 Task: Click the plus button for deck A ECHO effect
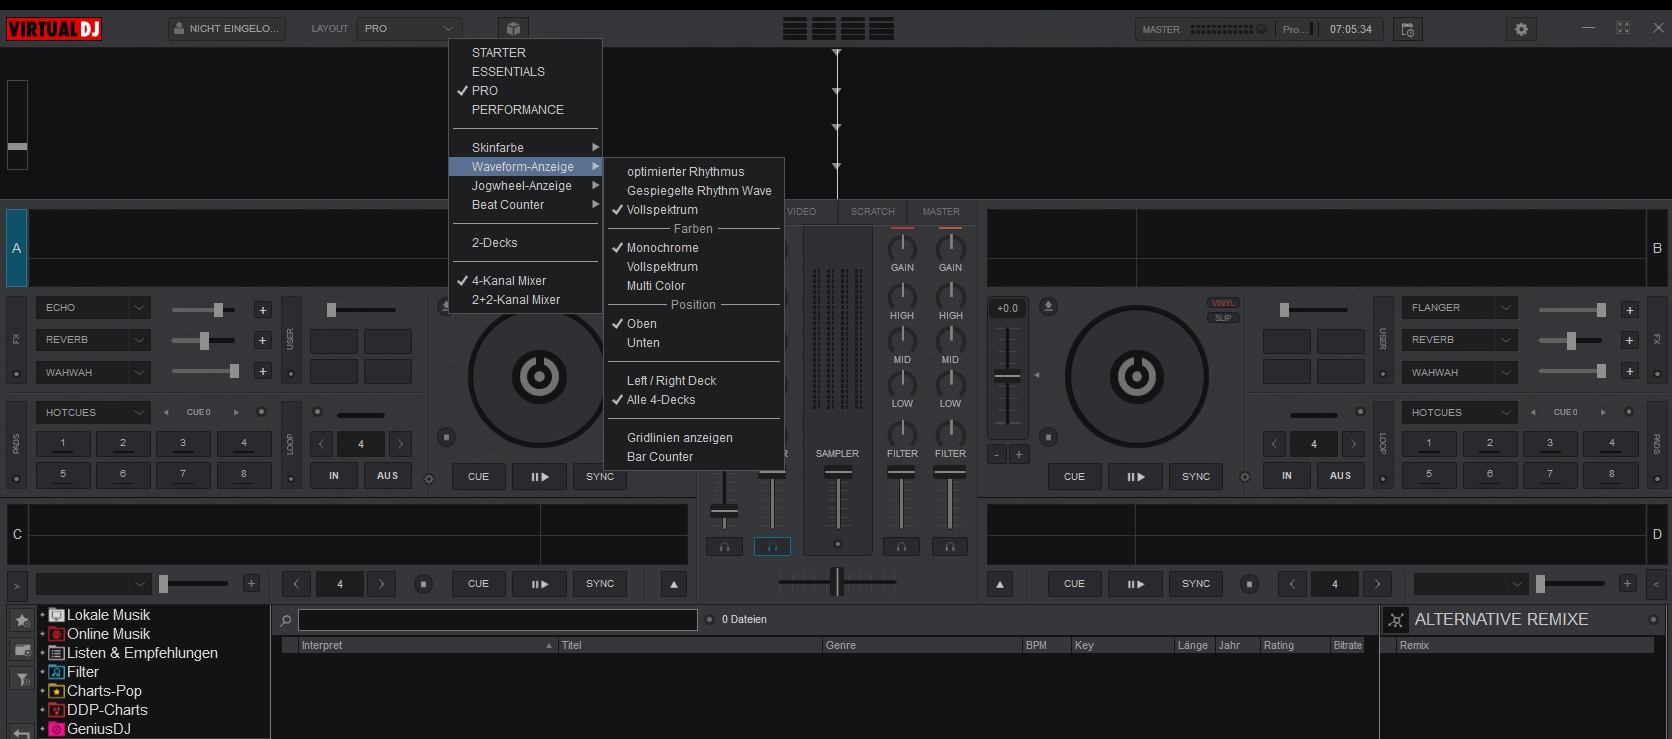(263, 310)
